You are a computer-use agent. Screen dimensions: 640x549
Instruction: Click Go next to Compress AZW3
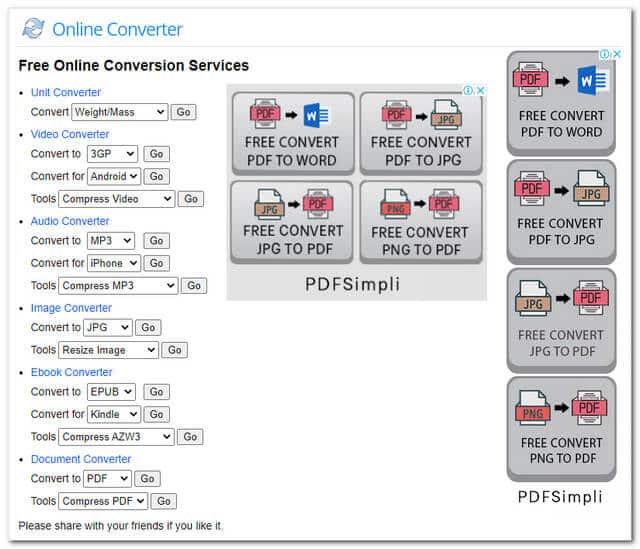point(190,437)
